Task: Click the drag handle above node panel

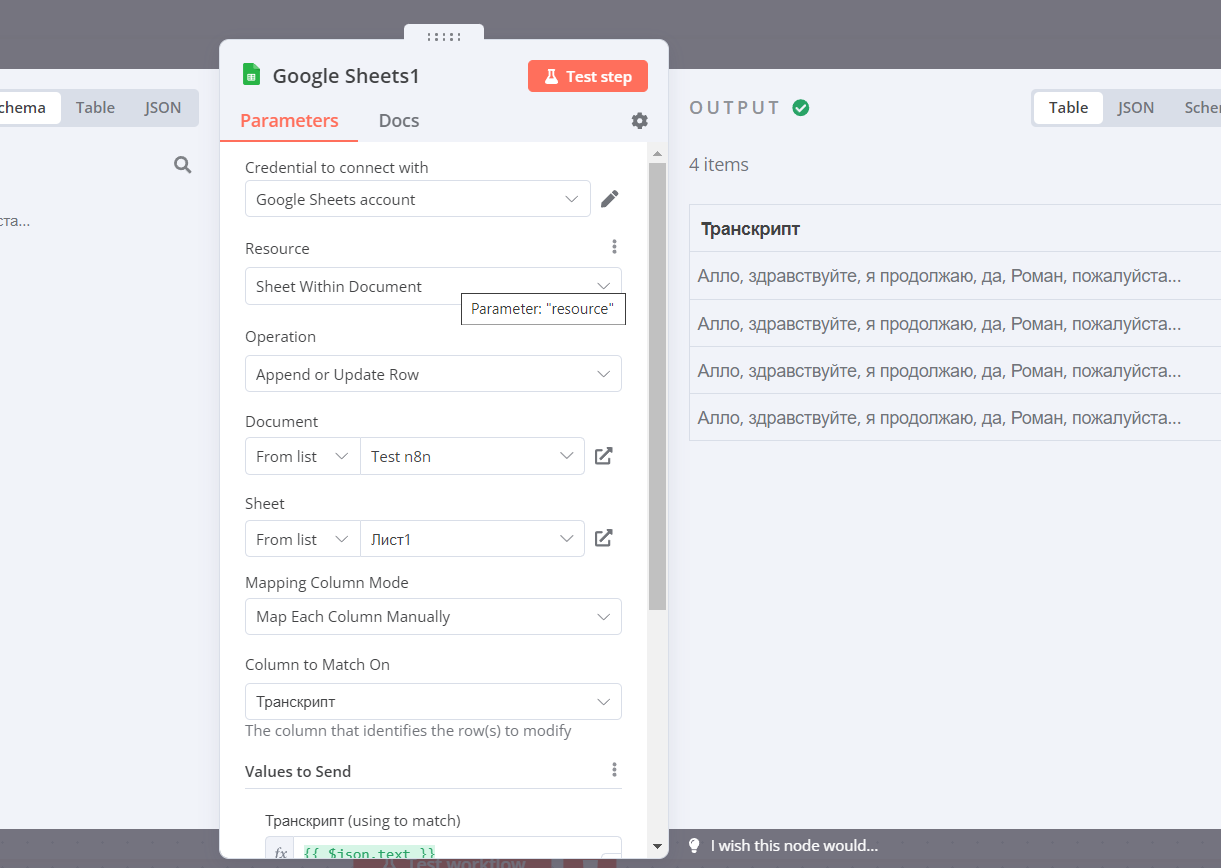Action: coord(444,36)
